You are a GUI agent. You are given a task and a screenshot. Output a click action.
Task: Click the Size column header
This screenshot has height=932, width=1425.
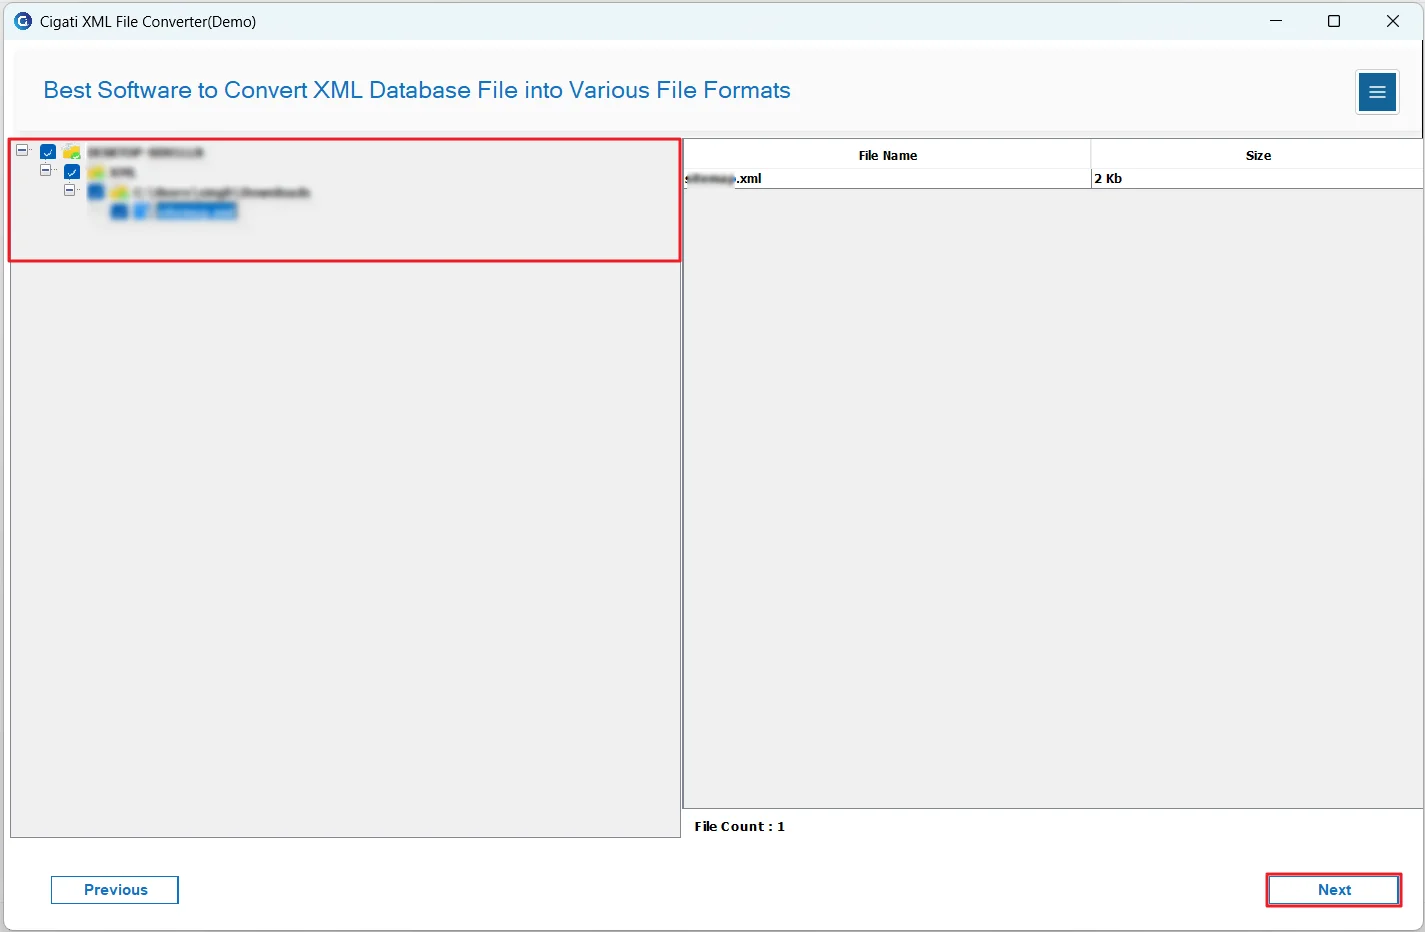[x=1258, y=155]
